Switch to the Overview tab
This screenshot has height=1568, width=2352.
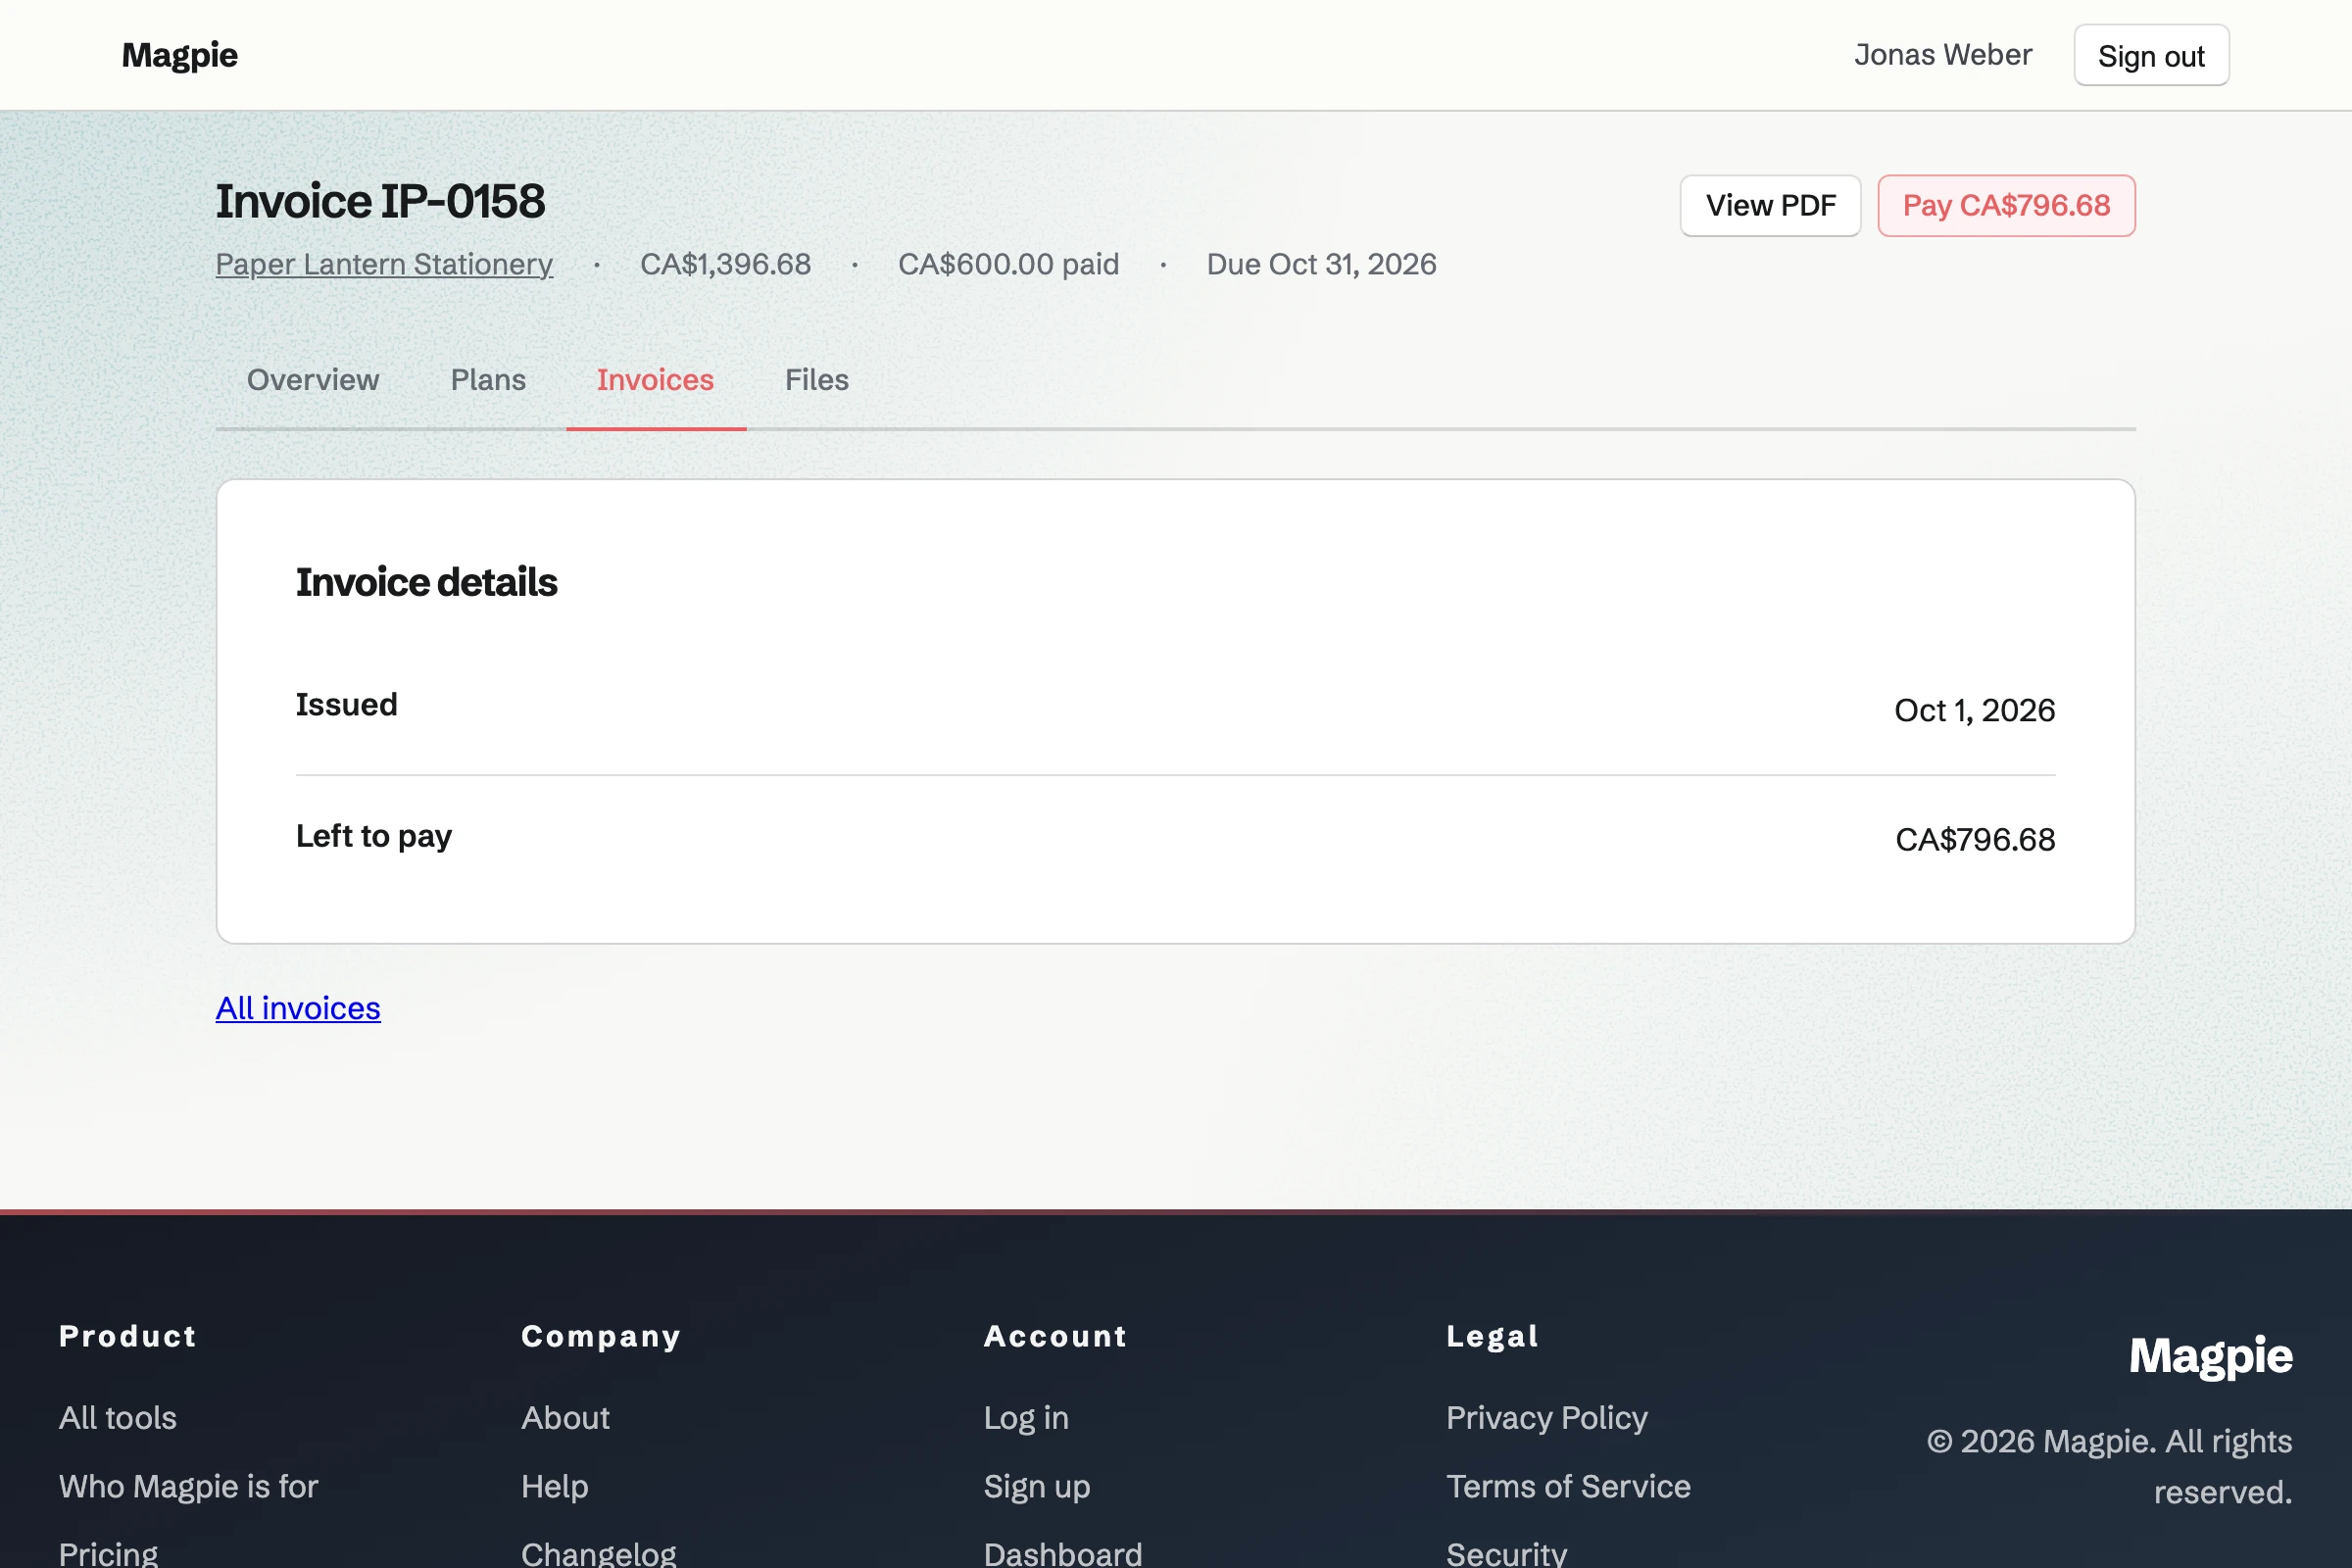(313, 380)
